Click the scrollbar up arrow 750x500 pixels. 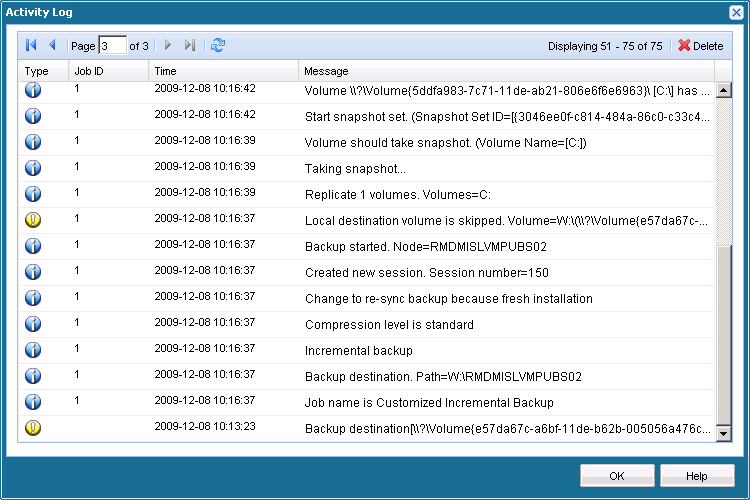click(724, 90)
